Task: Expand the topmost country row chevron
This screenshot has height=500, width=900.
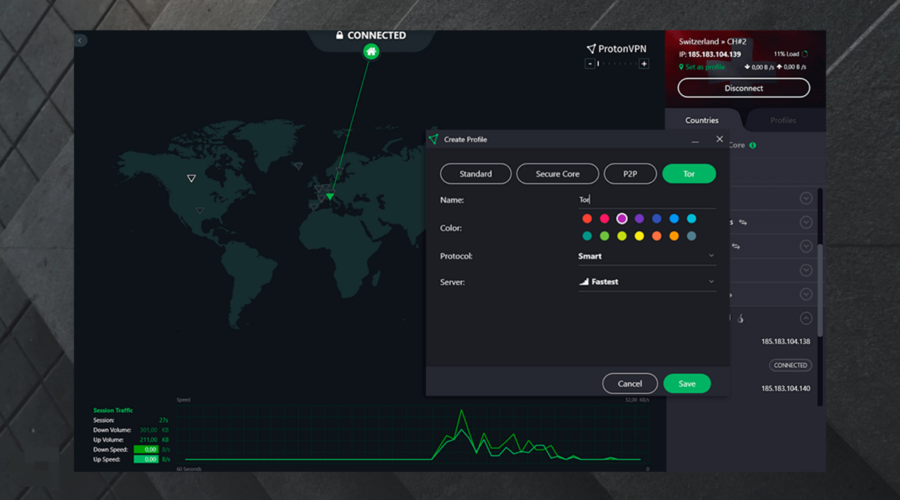Action: point(806,198)
